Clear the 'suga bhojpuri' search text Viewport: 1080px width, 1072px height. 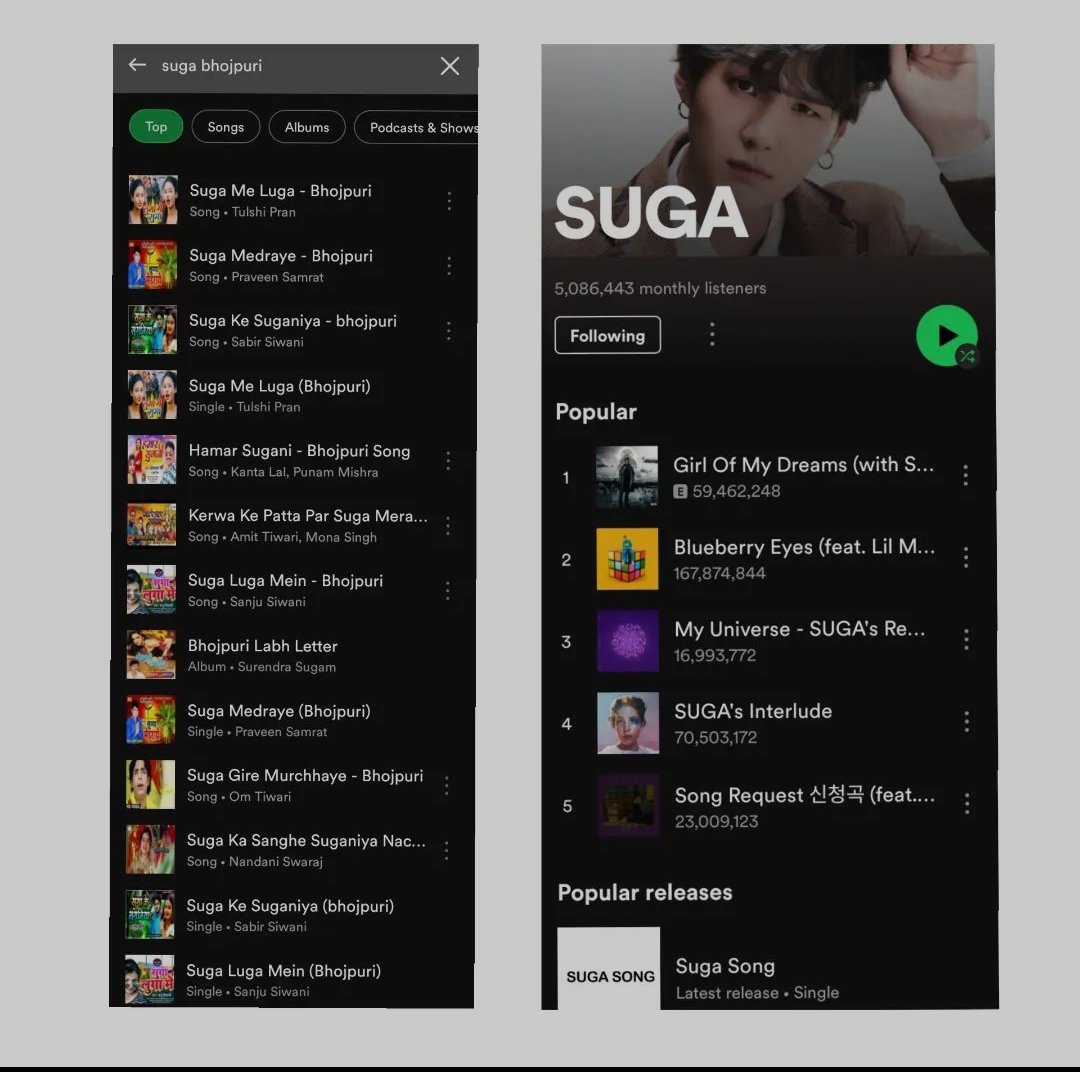pyautogui.click(x=450, y=66)
